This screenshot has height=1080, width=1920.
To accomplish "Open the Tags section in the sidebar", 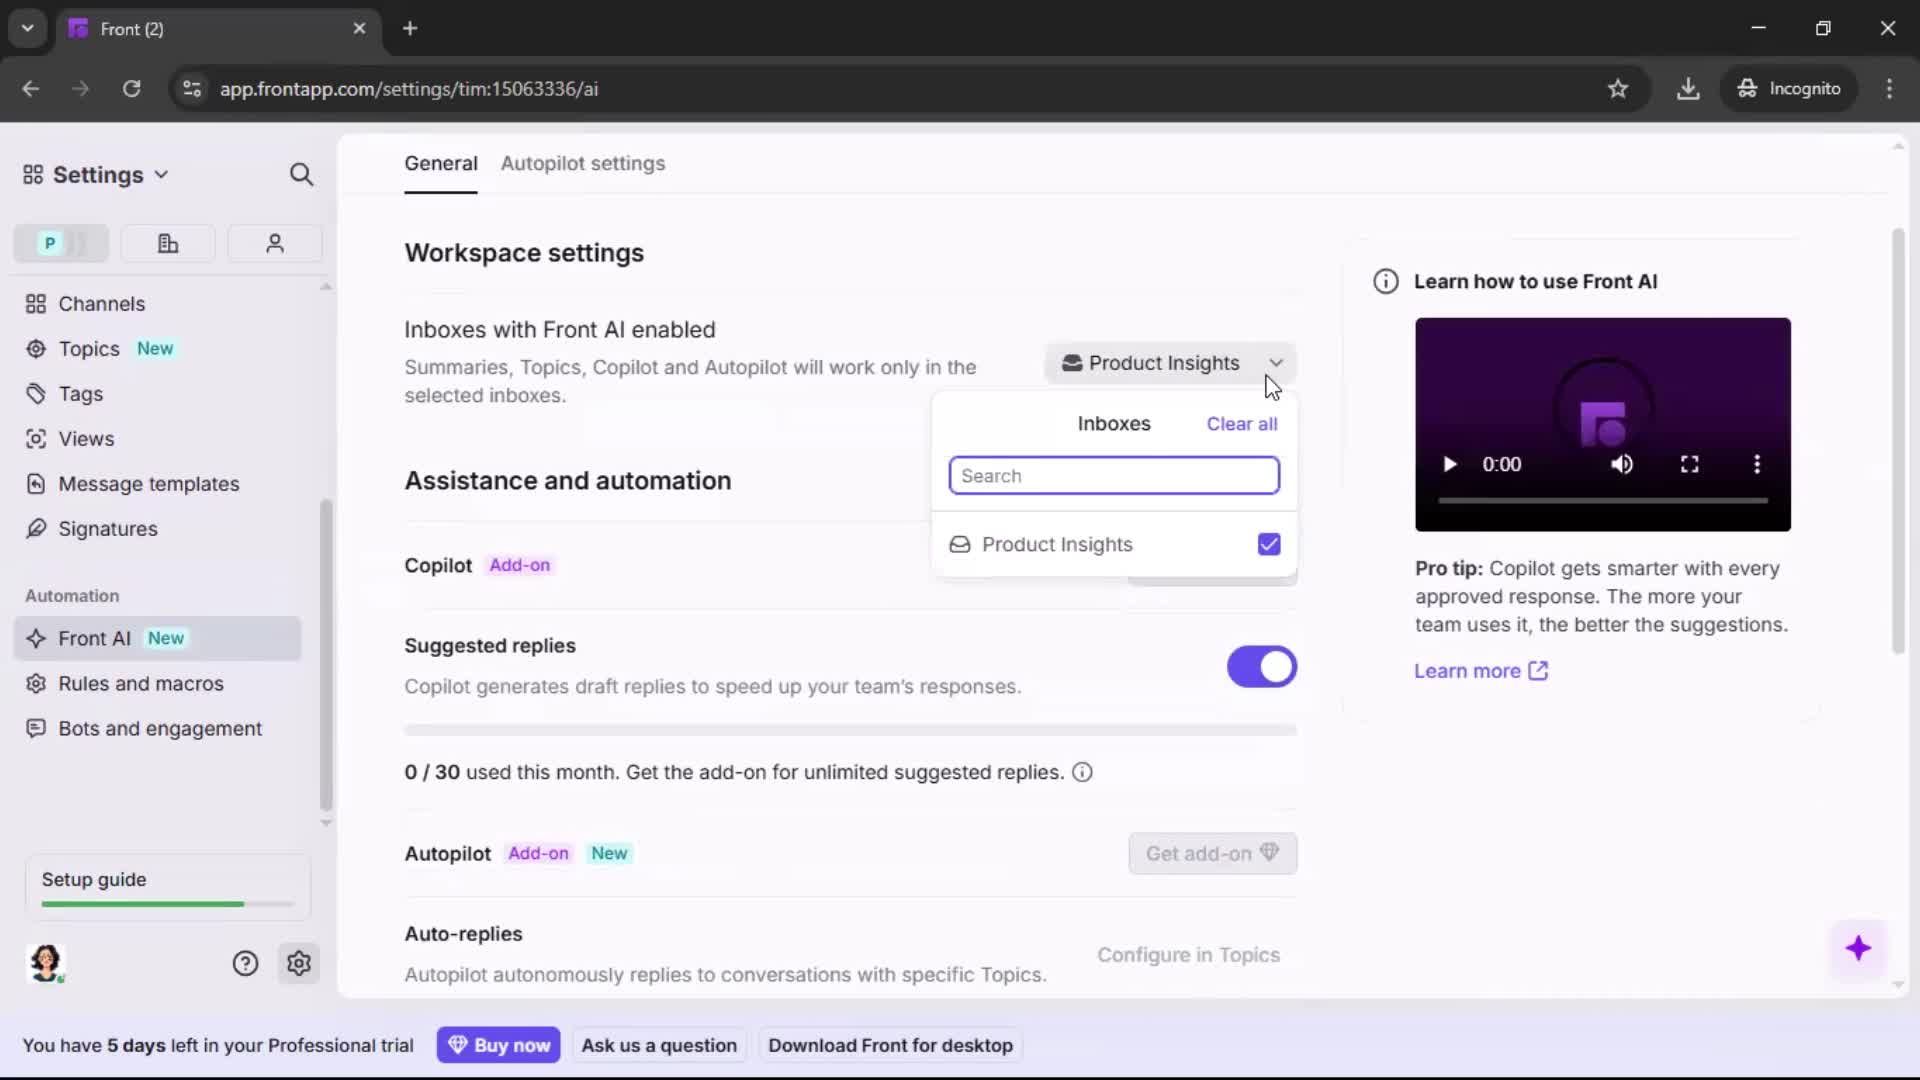I will click(x=79, y=394).
